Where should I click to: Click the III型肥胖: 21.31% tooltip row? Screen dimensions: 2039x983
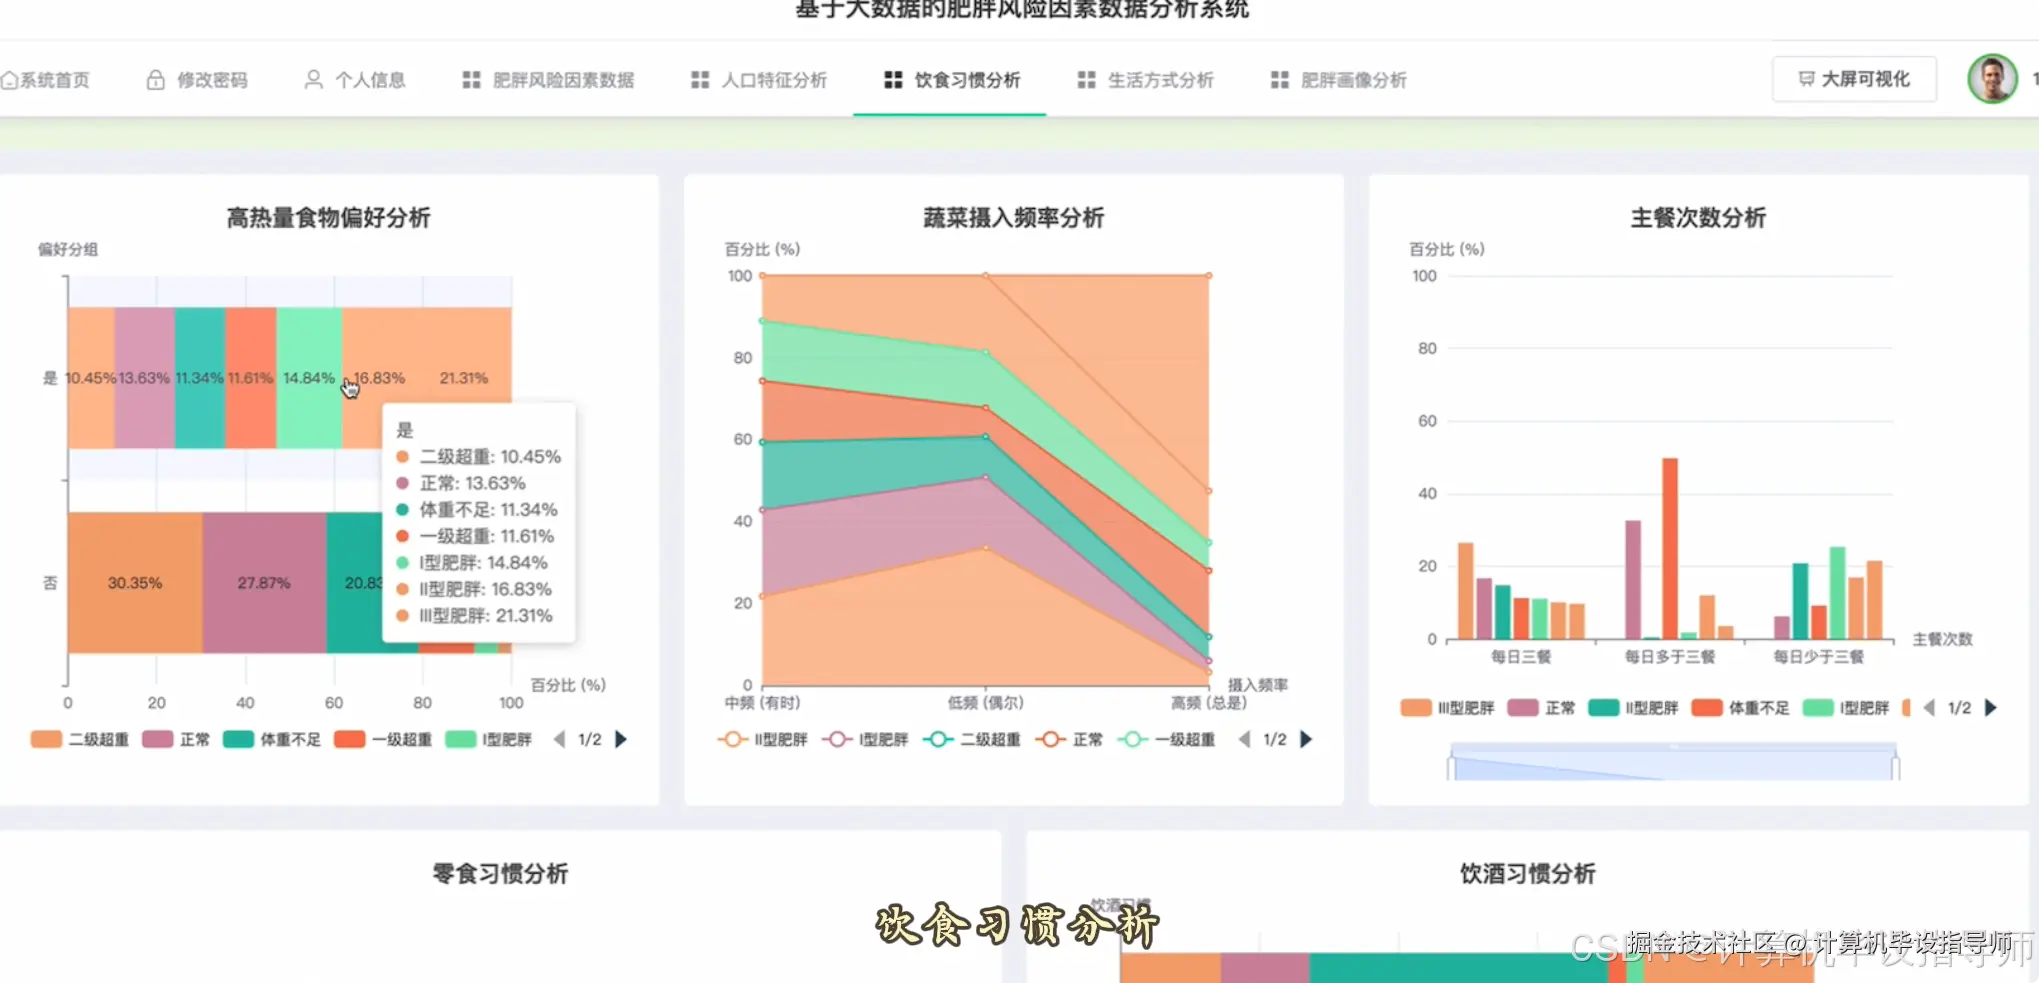[476, 616]
